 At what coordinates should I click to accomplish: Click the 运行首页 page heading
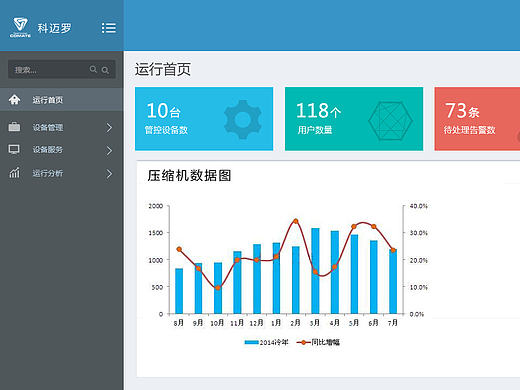click(163, 70)
